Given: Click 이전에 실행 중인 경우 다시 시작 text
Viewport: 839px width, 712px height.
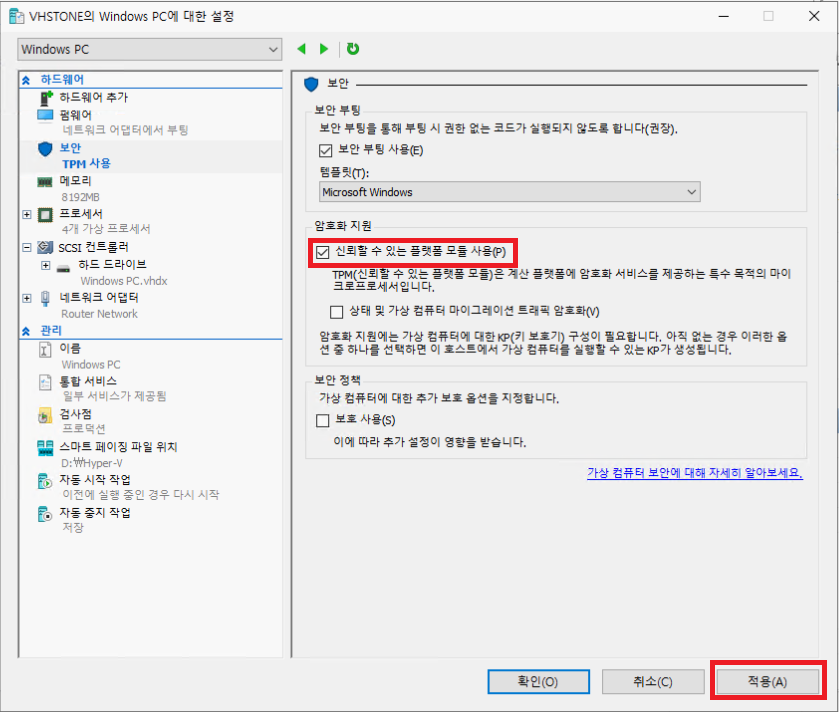Looking at the screenshot, I should (x=141, y=495).
